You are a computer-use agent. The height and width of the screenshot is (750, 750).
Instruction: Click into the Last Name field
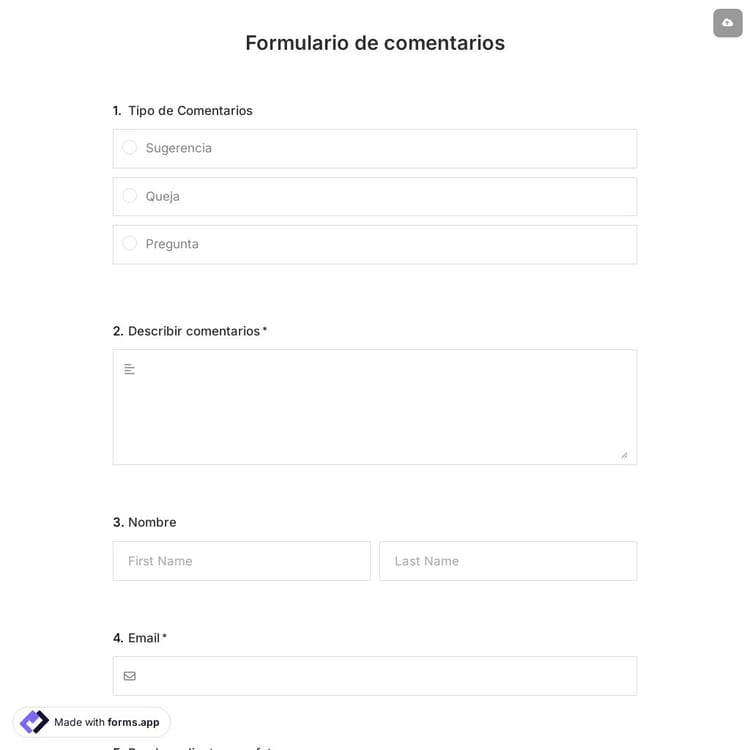coord(508,561)
